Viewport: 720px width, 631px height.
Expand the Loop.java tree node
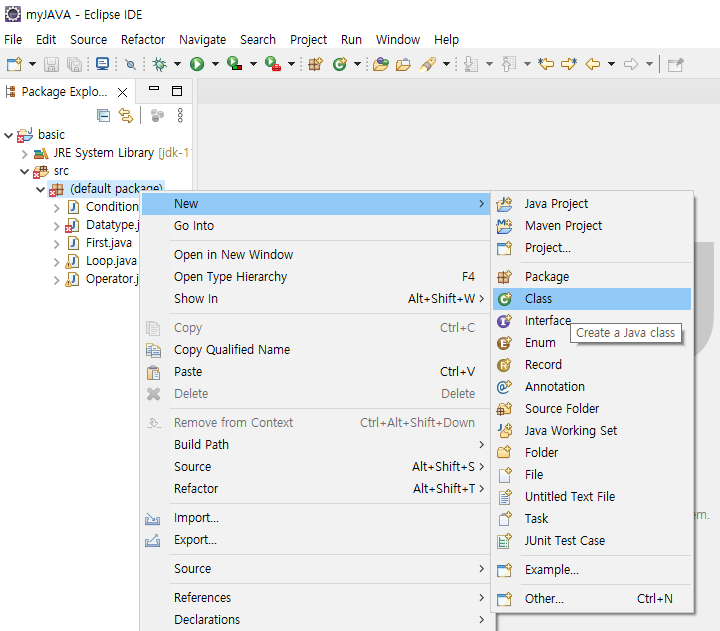tap(56, 262)
